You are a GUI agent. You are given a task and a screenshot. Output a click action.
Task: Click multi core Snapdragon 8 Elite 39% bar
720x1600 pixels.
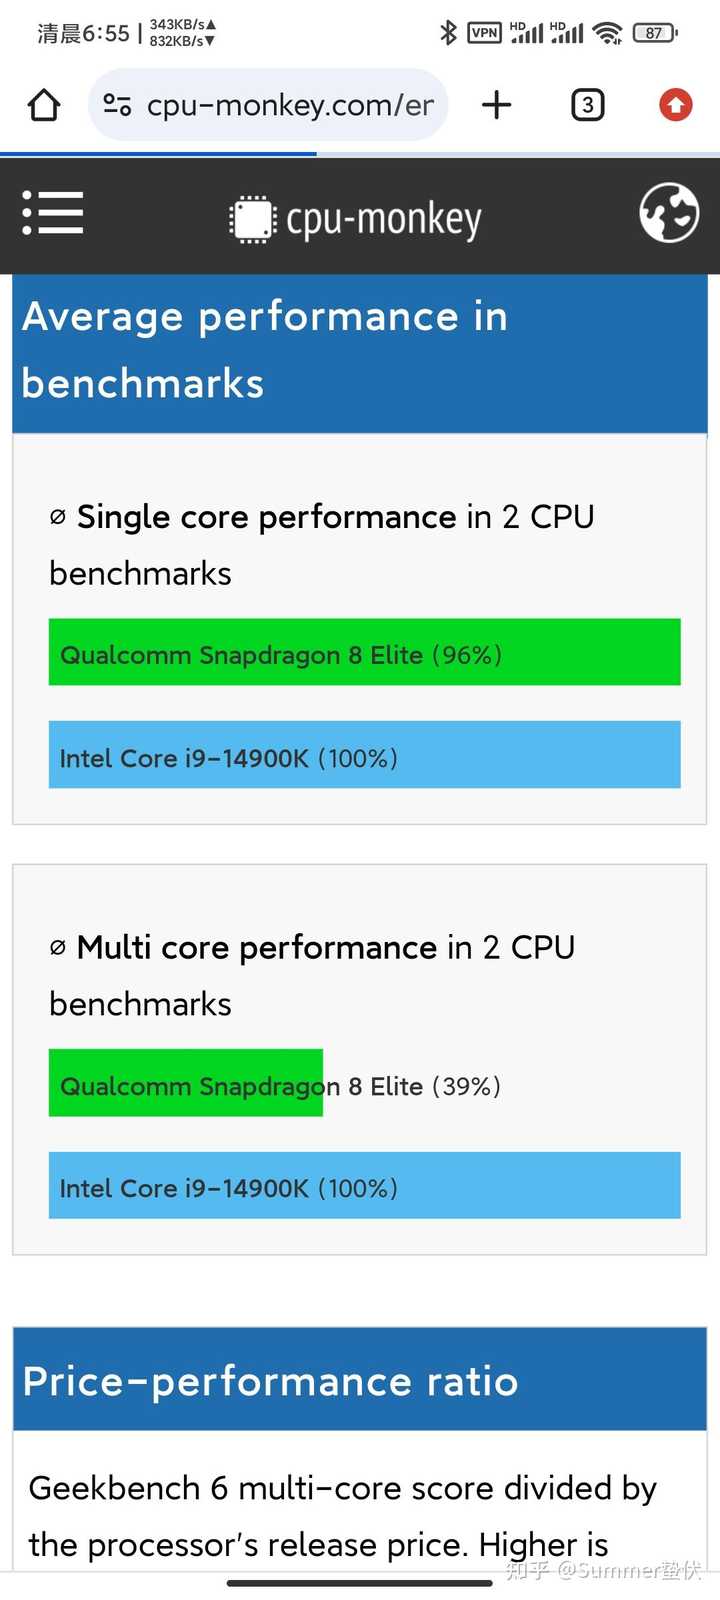click(186, 1083)
